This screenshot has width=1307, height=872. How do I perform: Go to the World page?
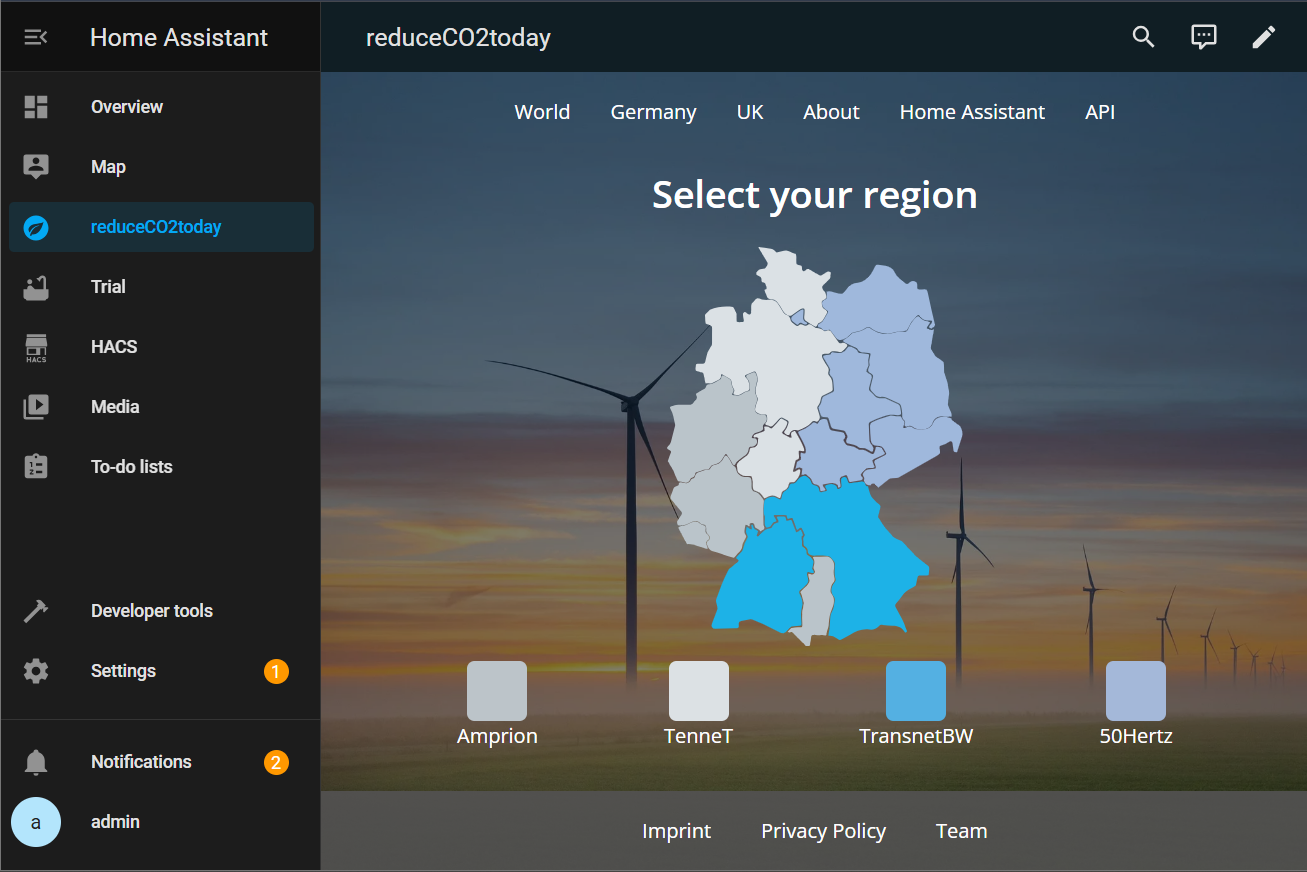point(542,112)
